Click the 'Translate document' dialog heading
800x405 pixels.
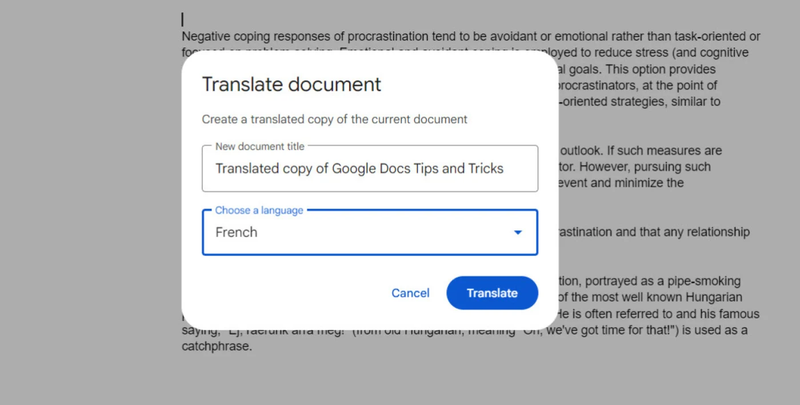(291, 84)
